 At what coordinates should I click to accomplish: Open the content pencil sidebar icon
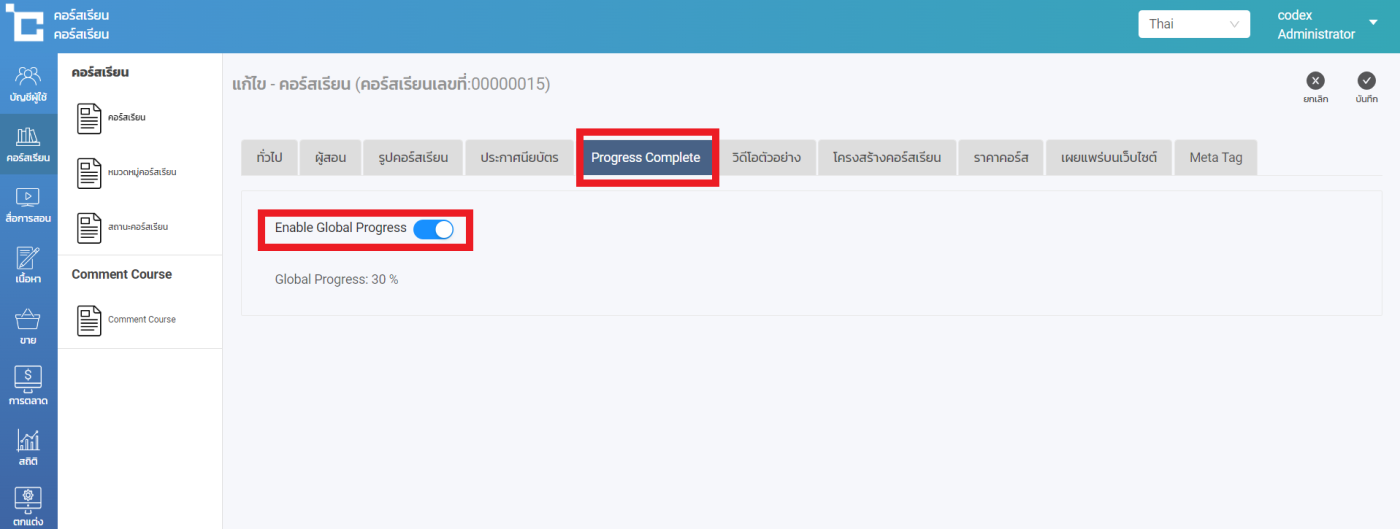click(x=28, y=259)
